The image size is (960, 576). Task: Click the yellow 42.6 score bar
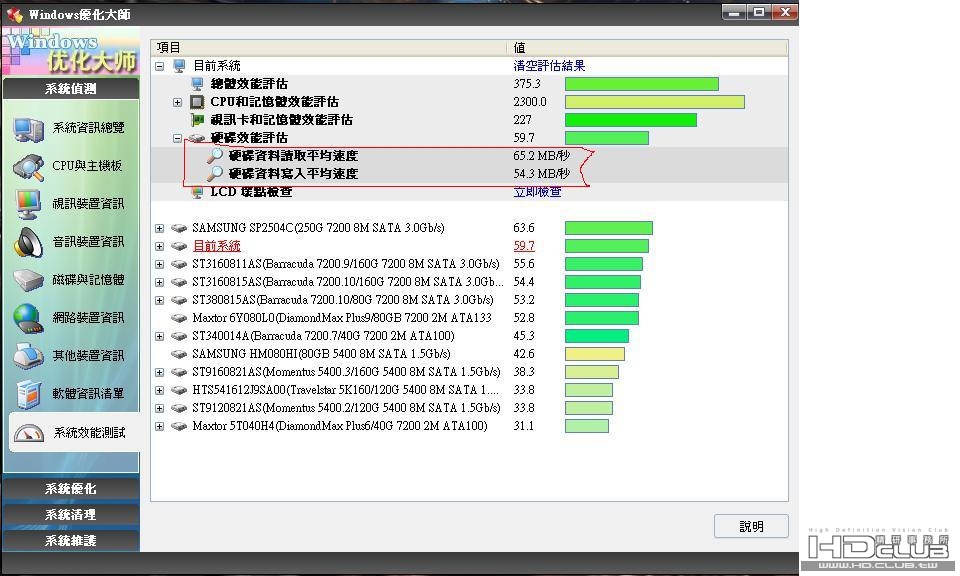click(594, 354)
